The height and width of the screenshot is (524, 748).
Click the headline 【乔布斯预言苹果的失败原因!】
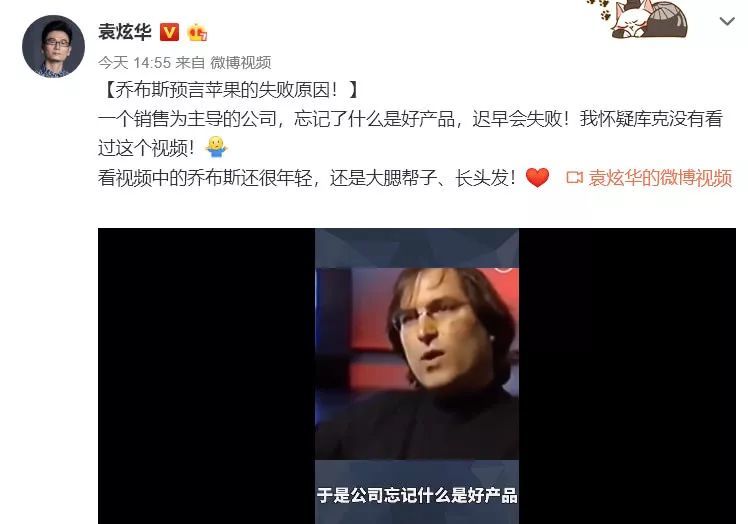[229, 90]
